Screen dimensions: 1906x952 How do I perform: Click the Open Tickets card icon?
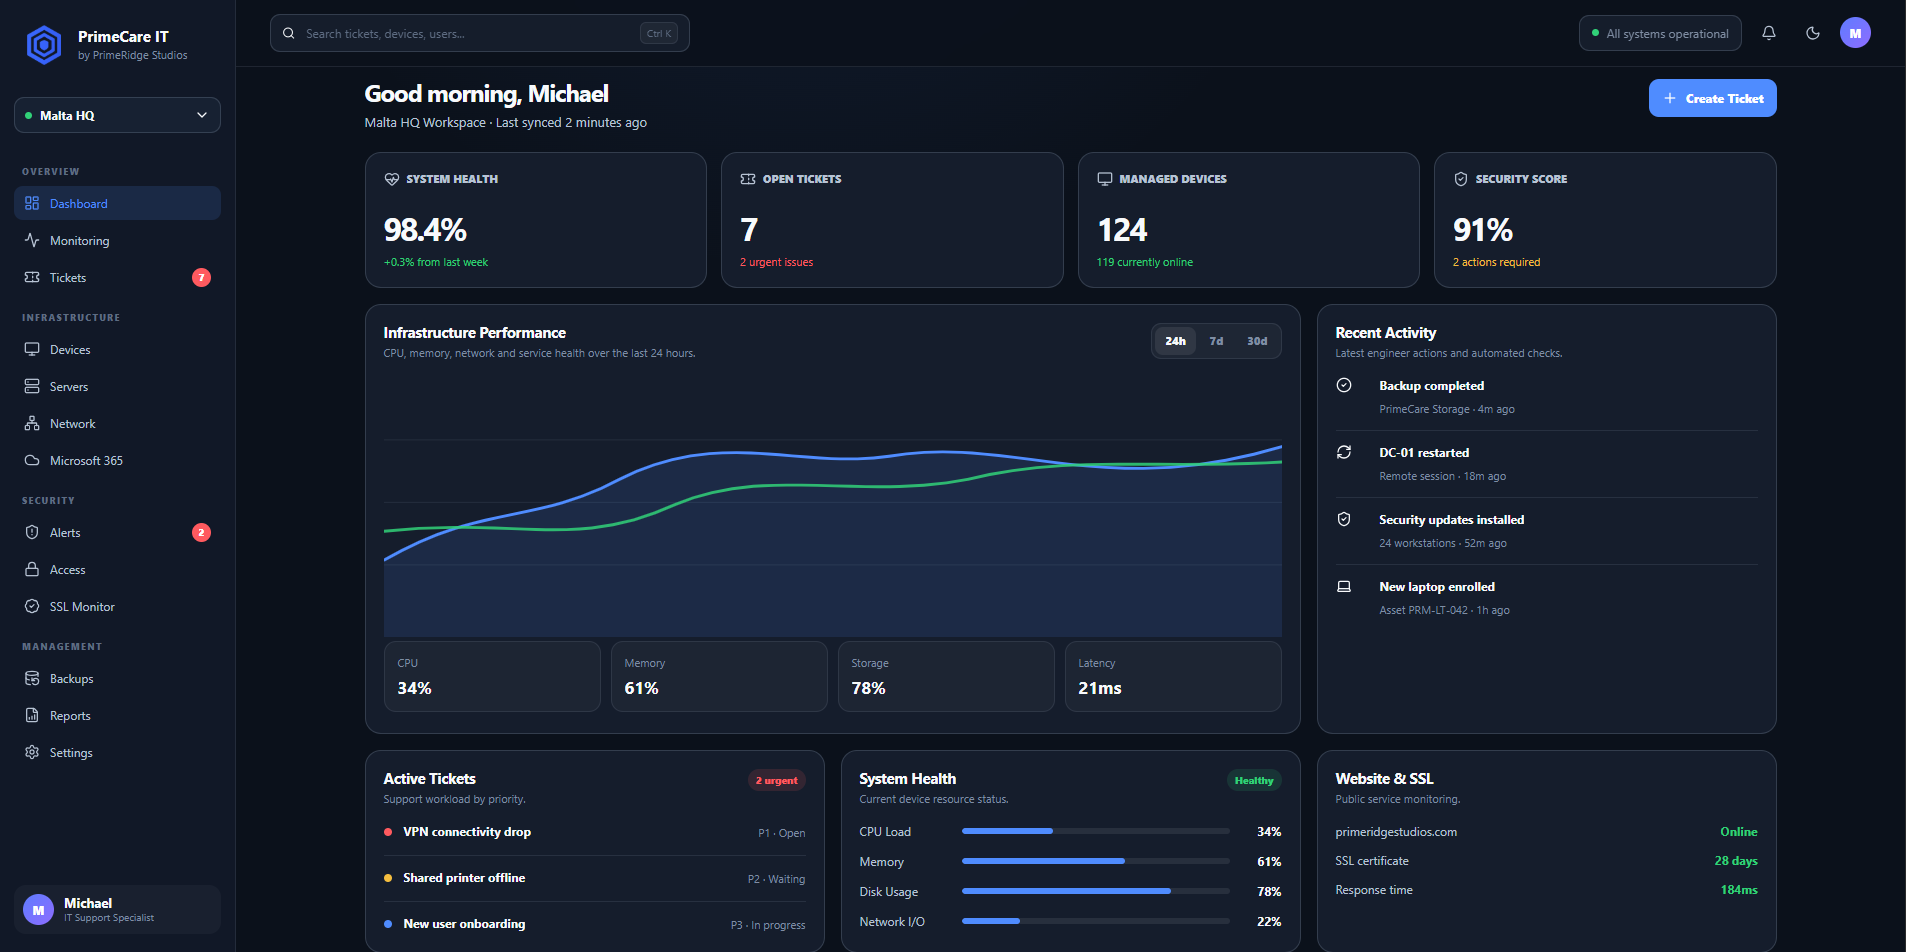pos(748,179)
